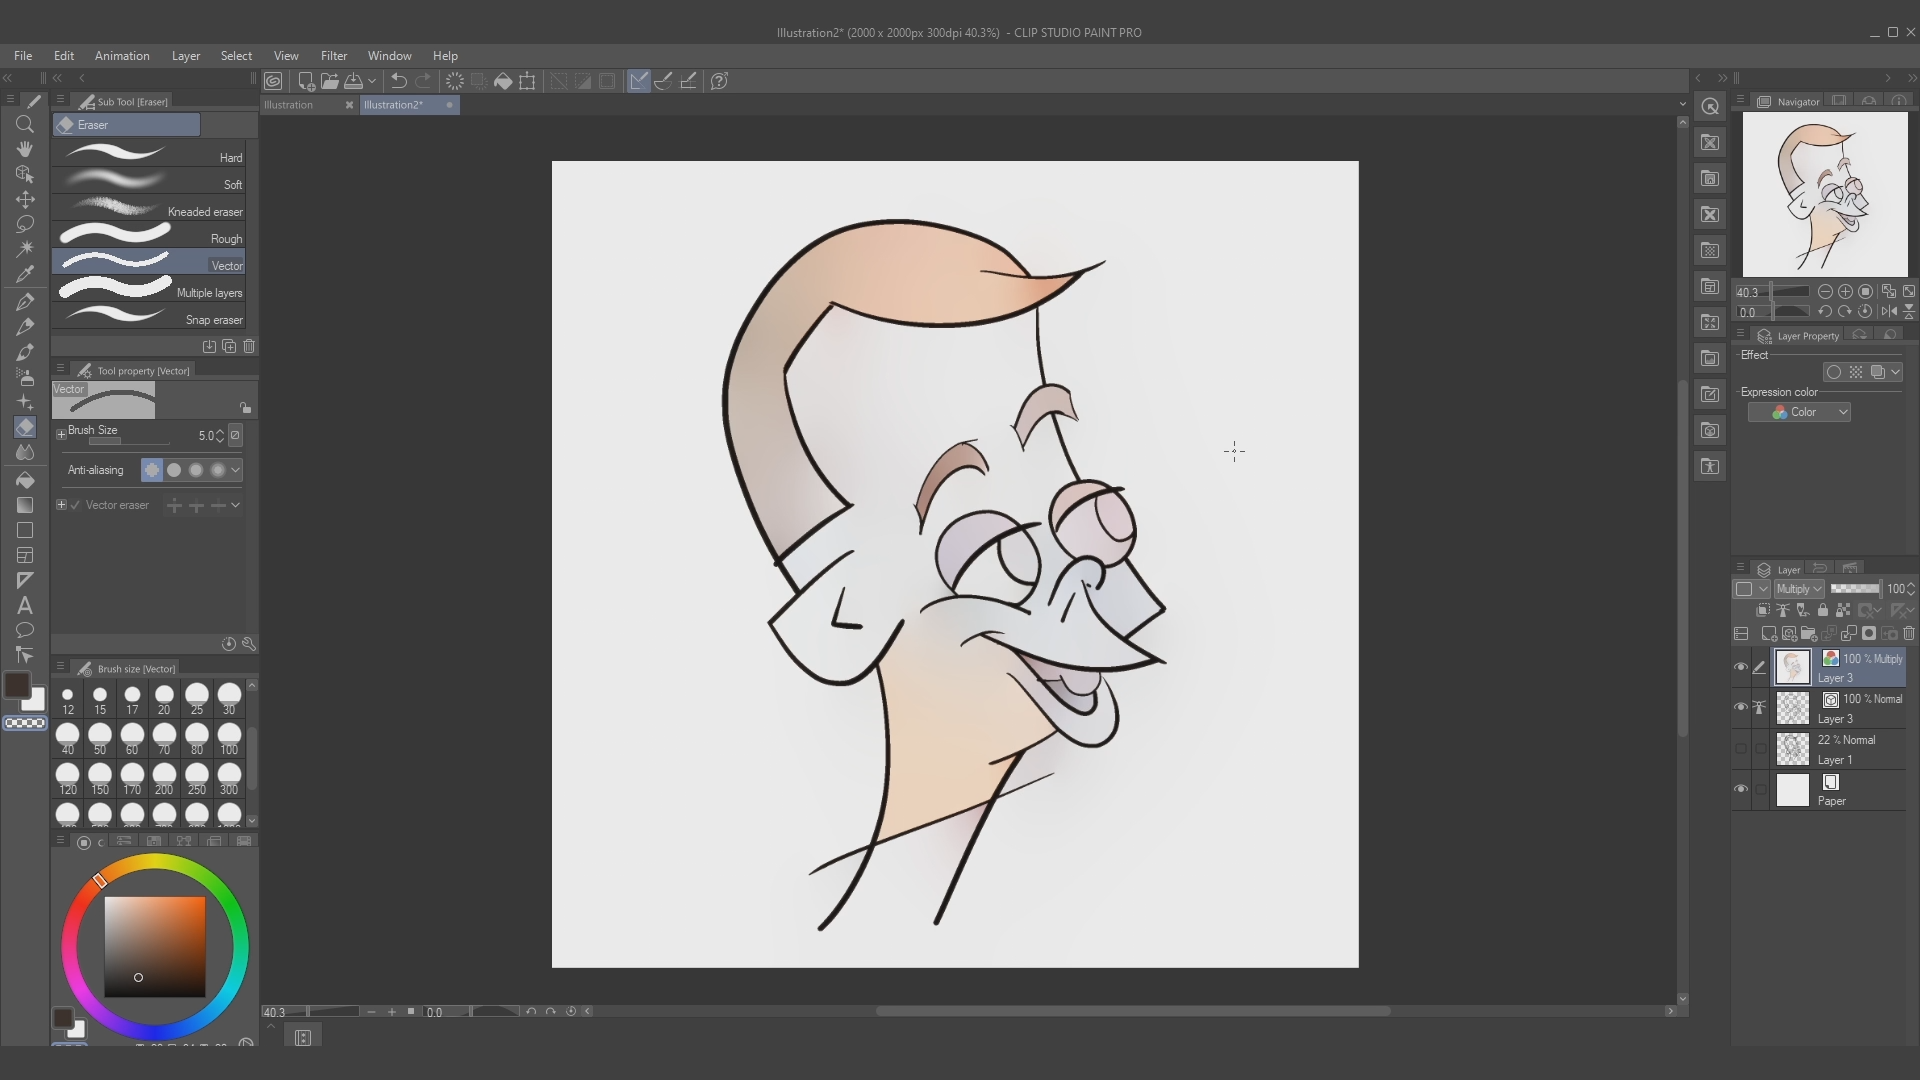Open the Anti-aliasing strength dropdown
The height and width of the screenshot is (1080, 1920).
235,470
